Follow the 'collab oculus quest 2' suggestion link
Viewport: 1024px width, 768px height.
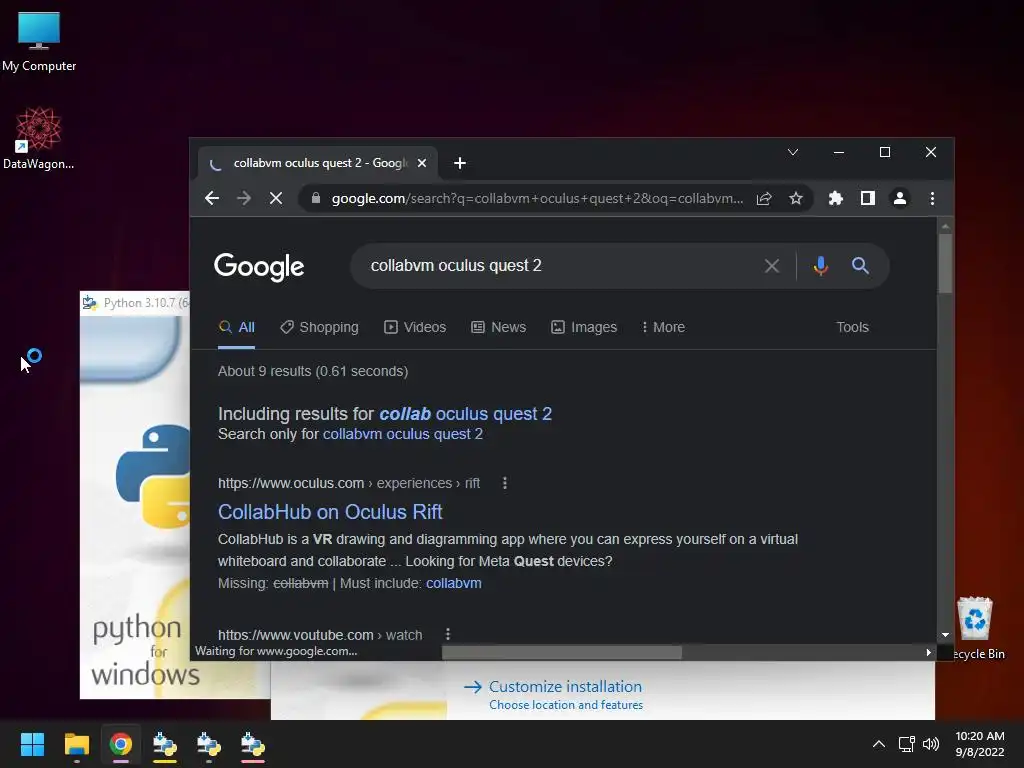click(466, 414)
